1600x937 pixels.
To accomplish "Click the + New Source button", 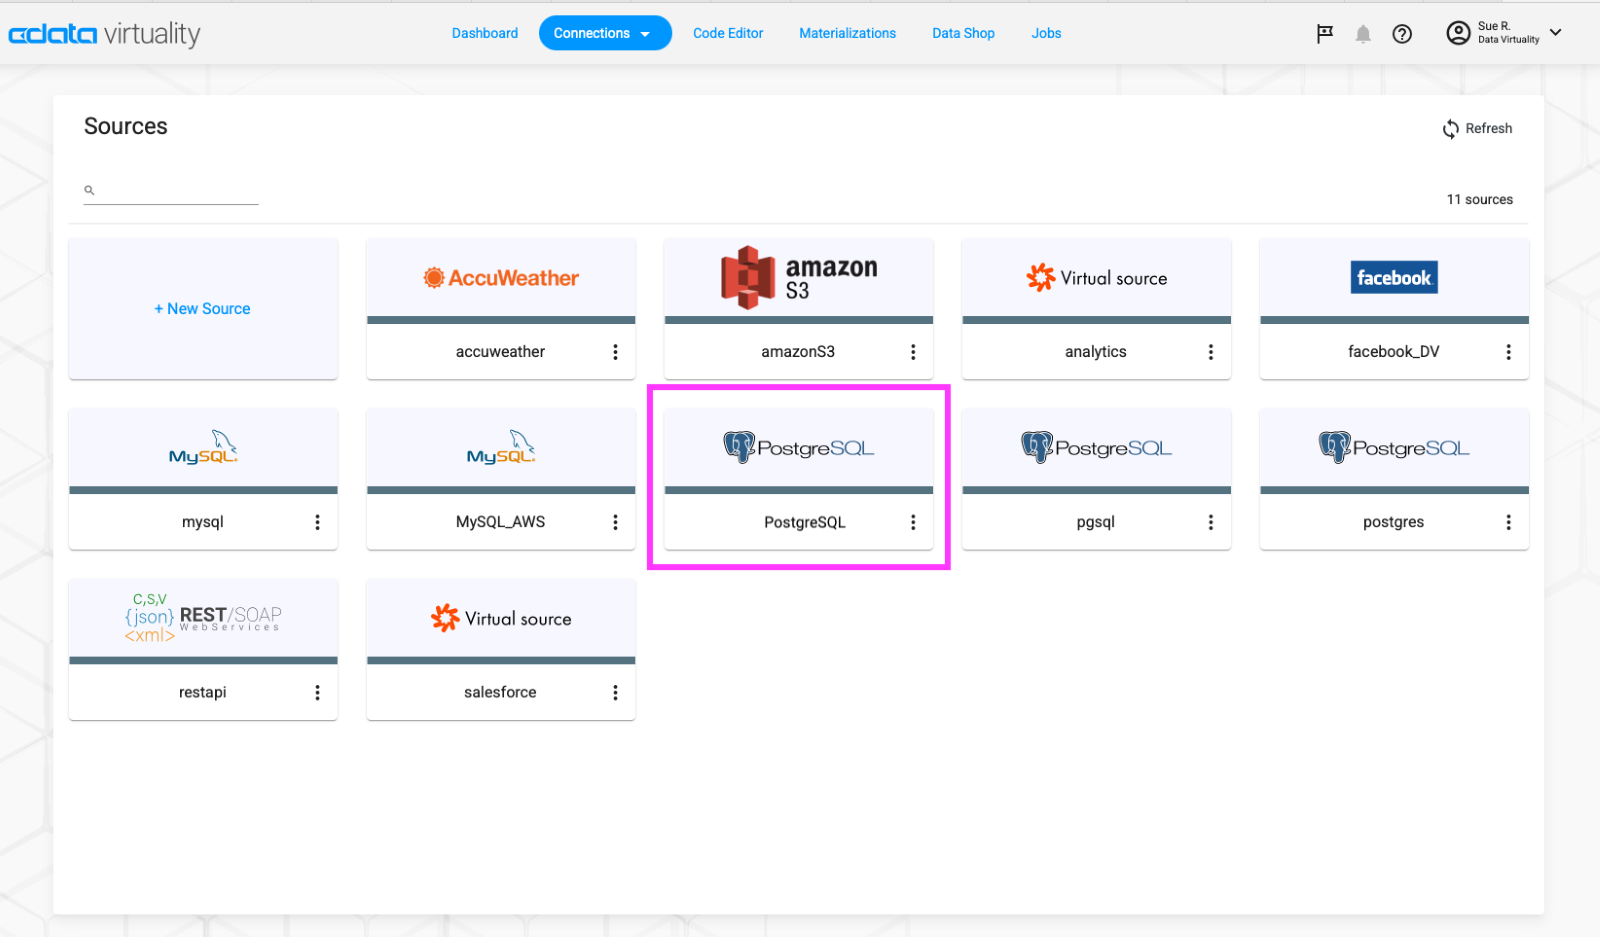I will pos(202,308).
